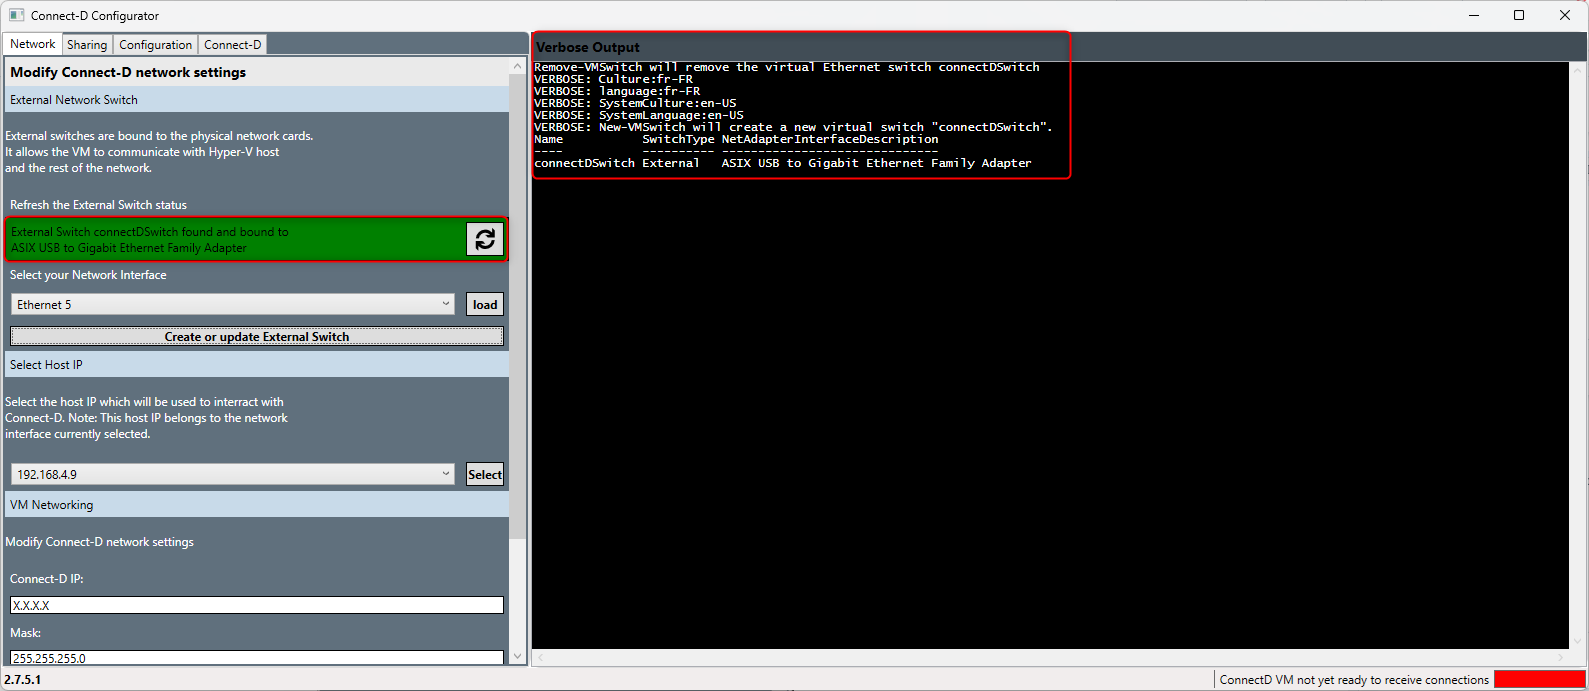Open the Configuration tab
This screenshot has width=1589, height=691.
pos(155,45)
